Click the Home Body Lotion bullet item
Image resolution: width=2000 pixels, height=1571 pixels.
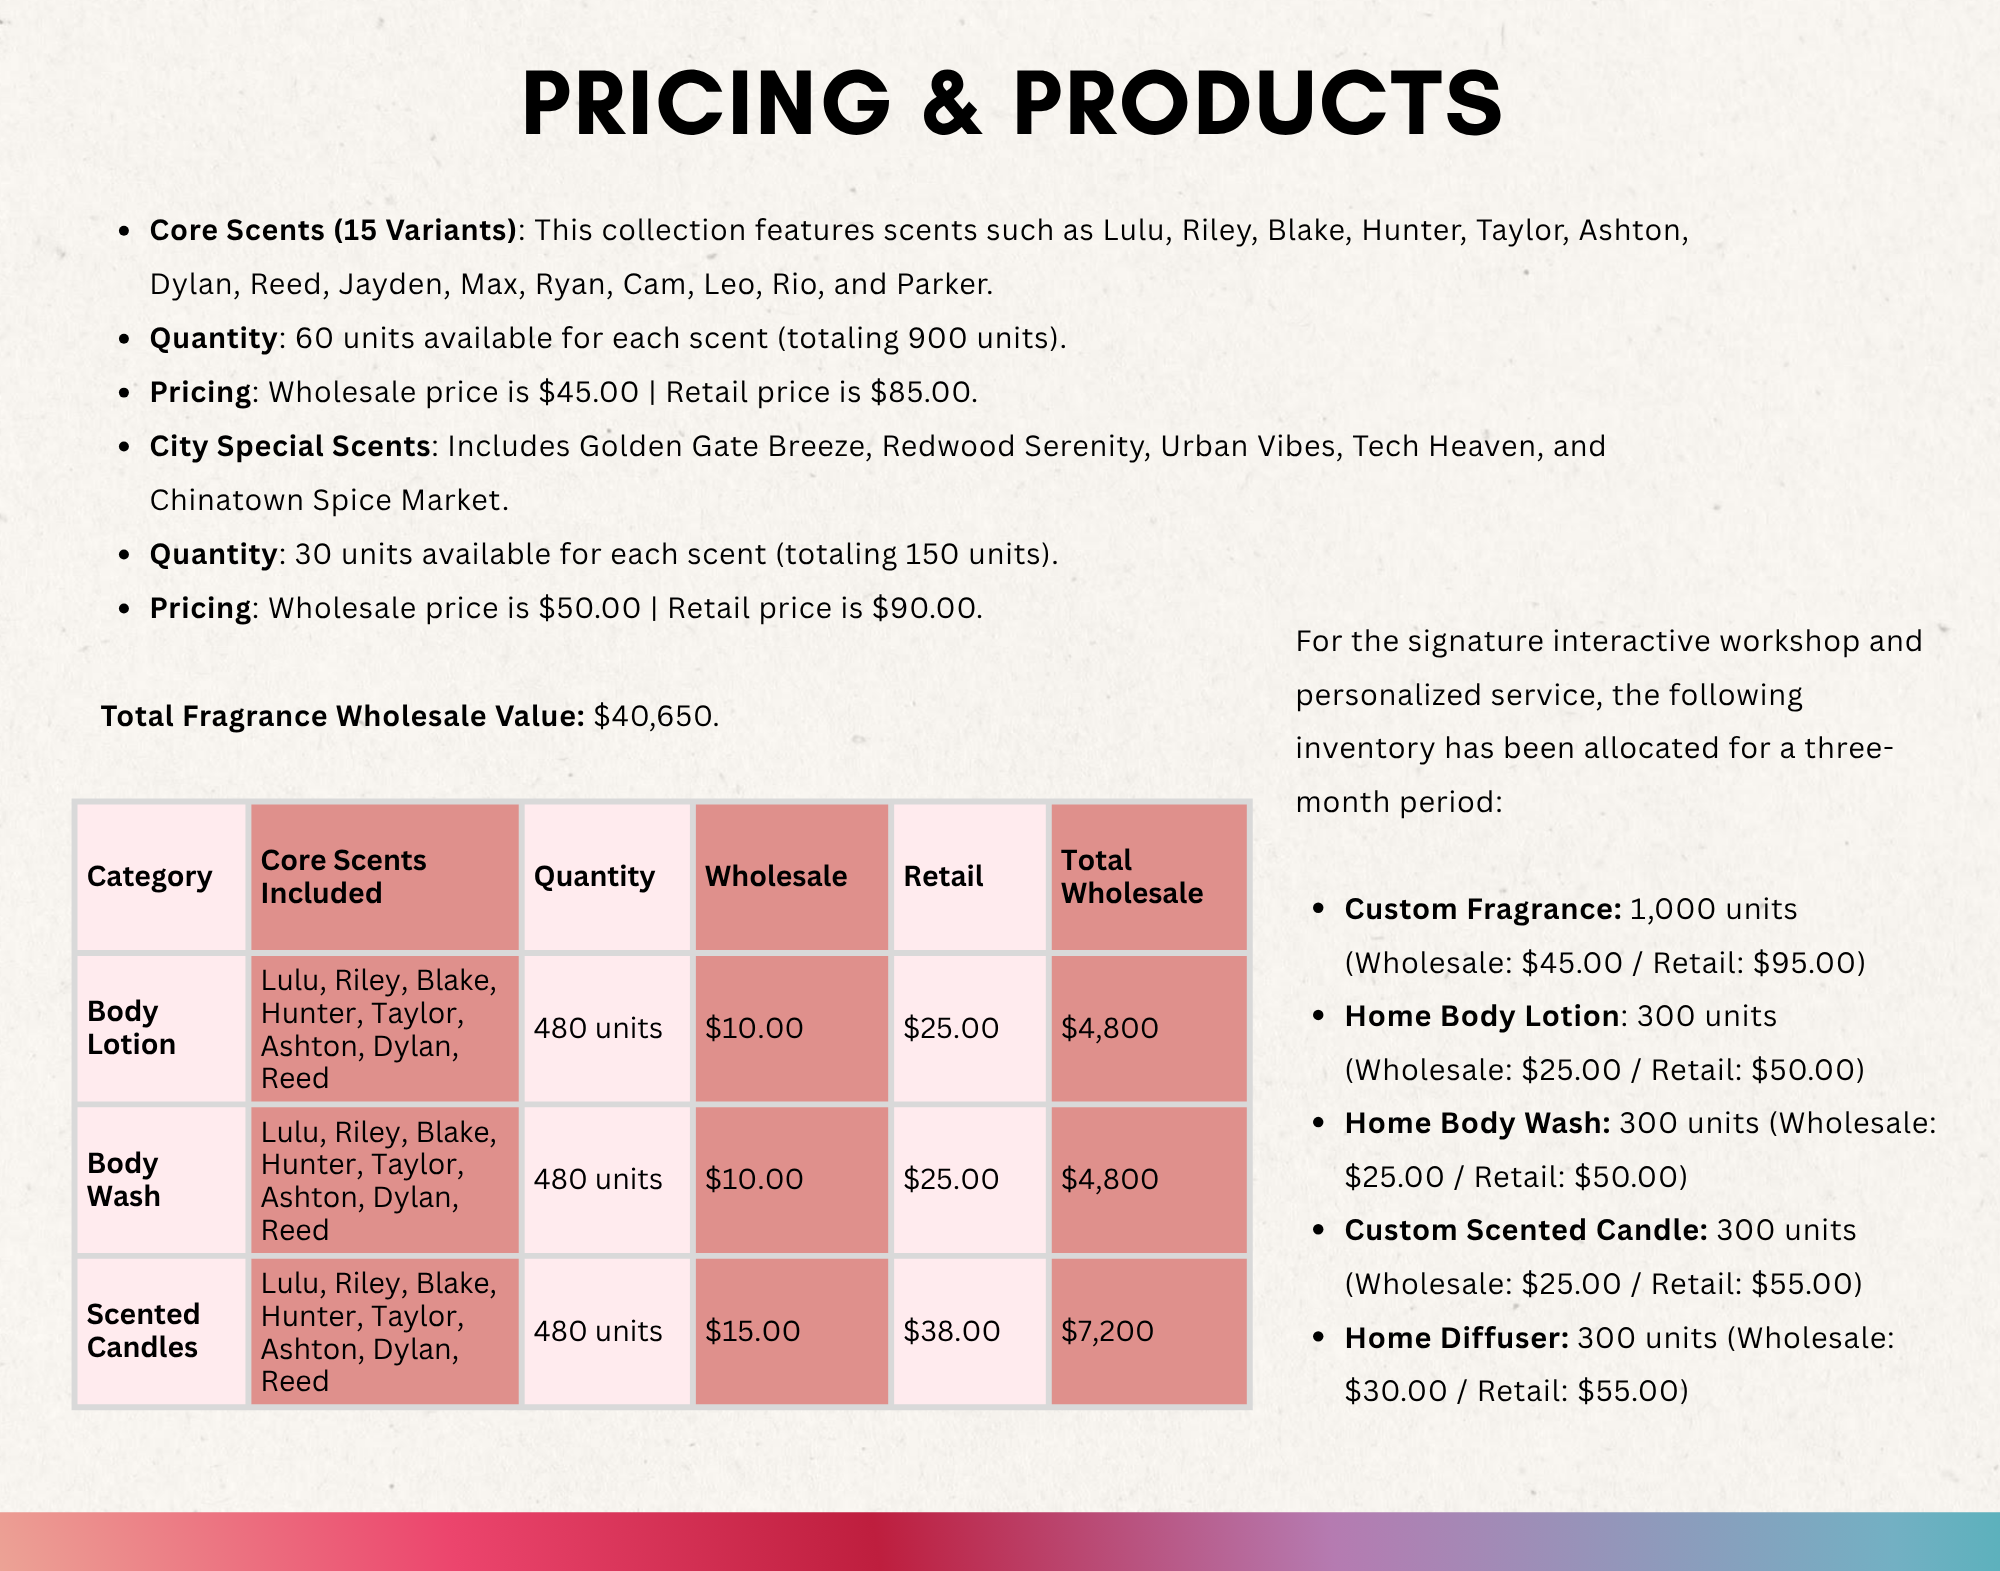pos(1605,1043)
